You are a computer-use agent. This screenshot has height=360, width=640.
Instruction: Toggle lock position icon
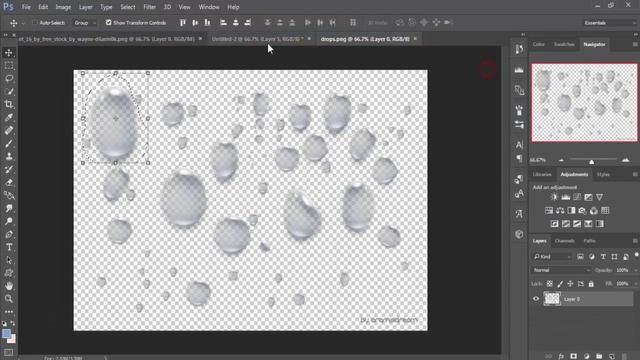click(x=570, y=284)
